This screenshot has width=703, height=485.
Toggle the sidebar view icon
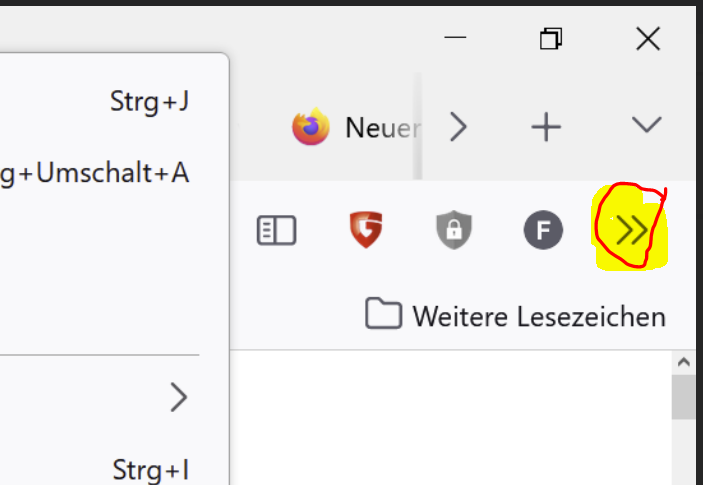coord(277,232)
